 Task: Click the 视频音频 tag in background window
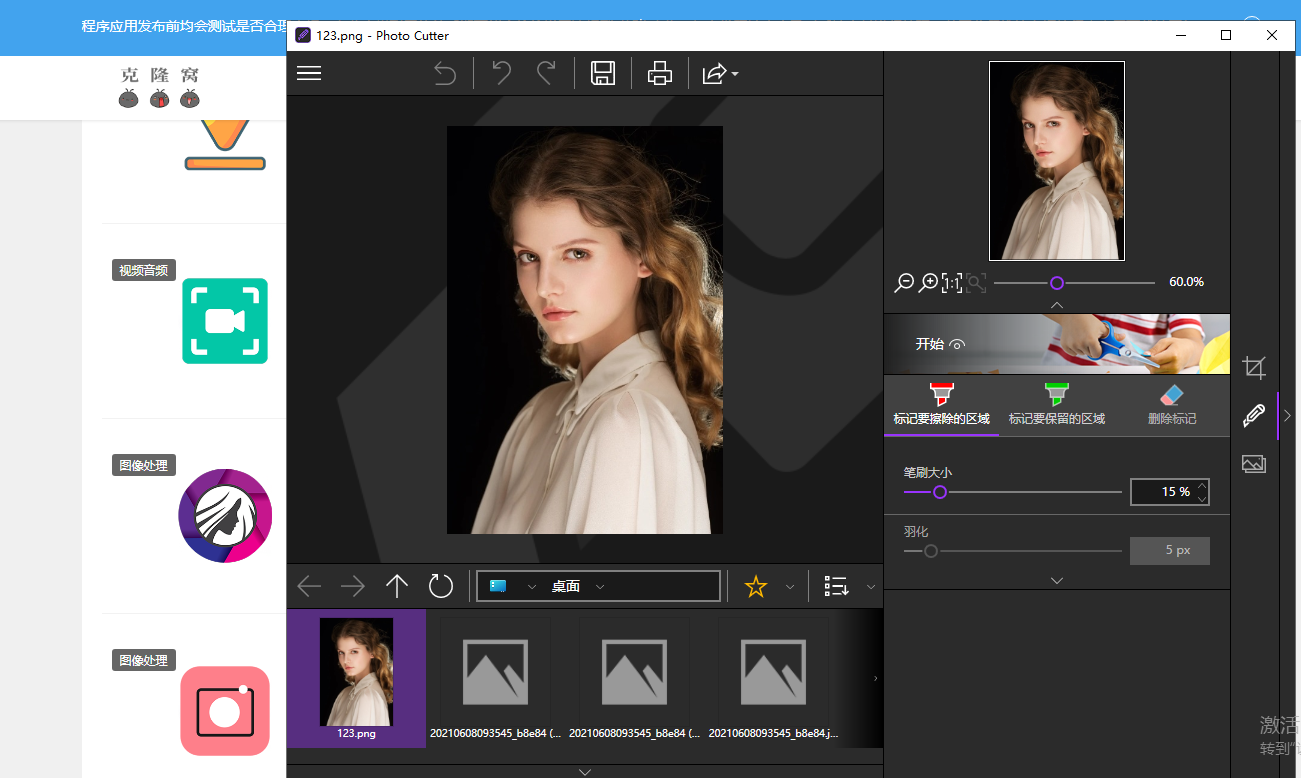click(x=144, y=270)
